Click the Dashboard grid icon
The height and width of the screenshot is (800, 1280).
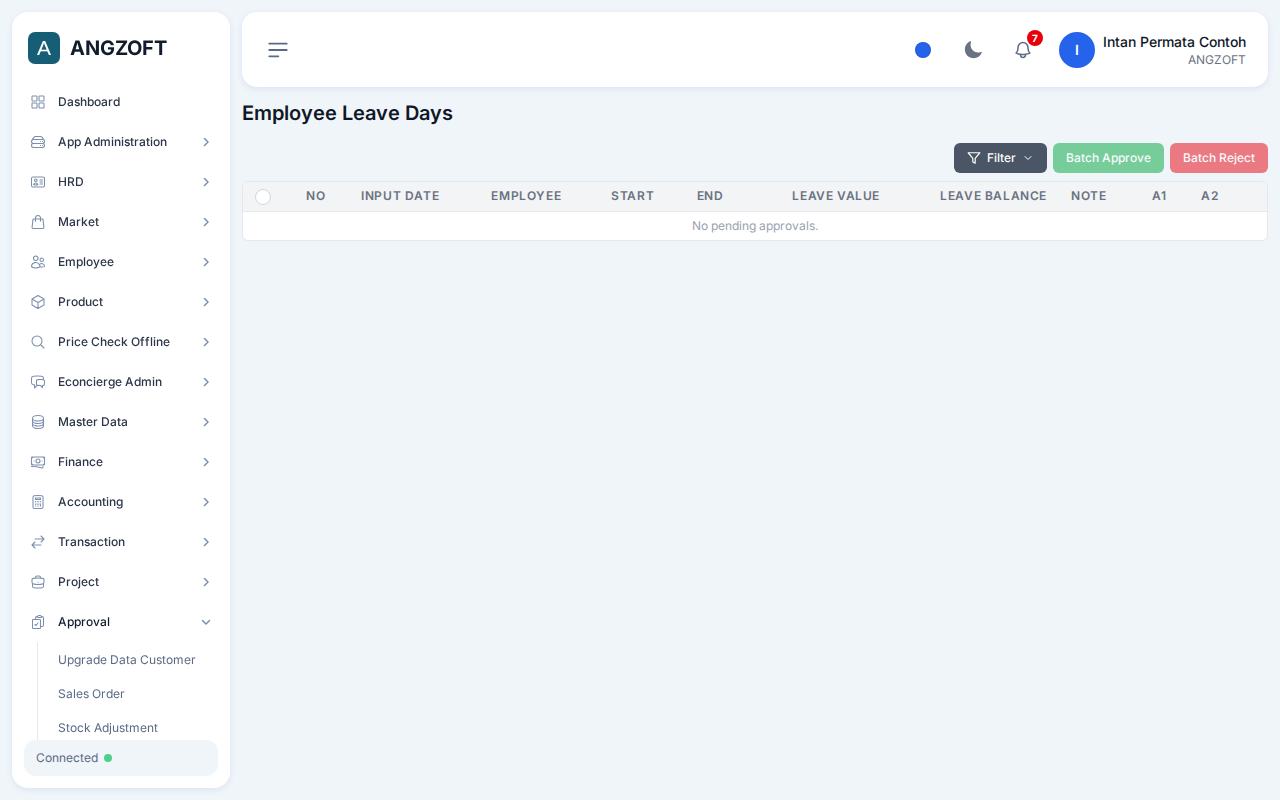click(38, 102)
